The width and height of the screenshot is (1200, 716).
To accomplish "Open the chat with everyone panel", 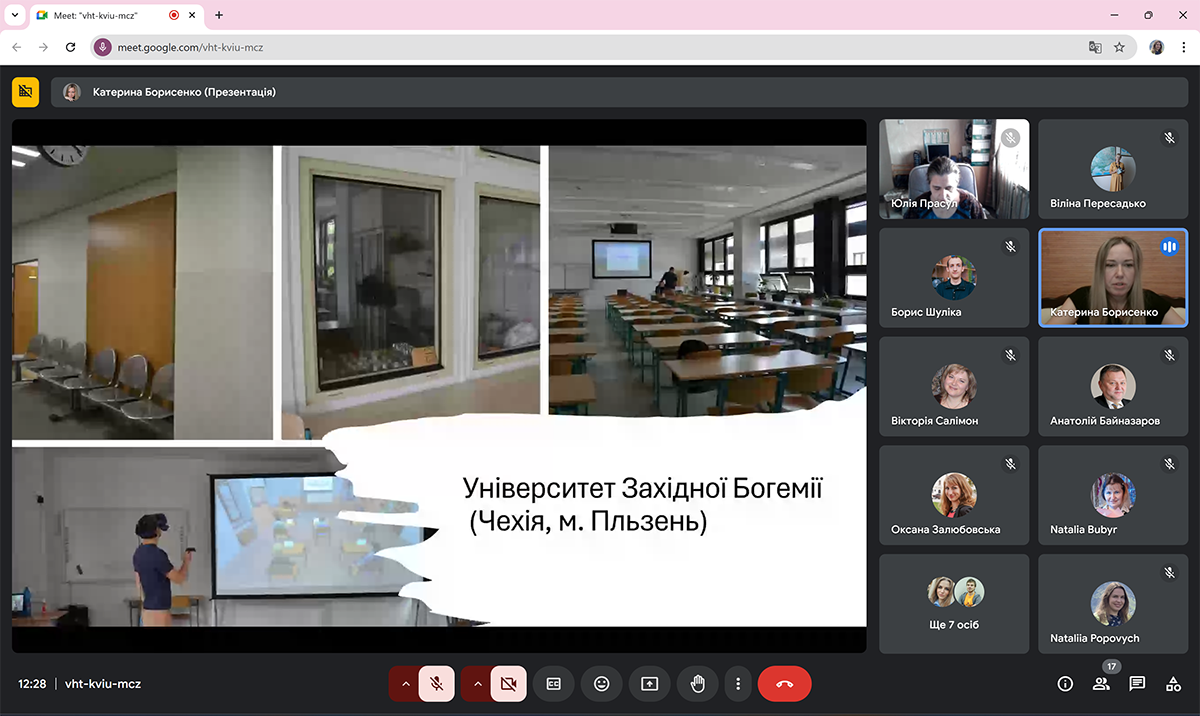I will (1137, 684).
